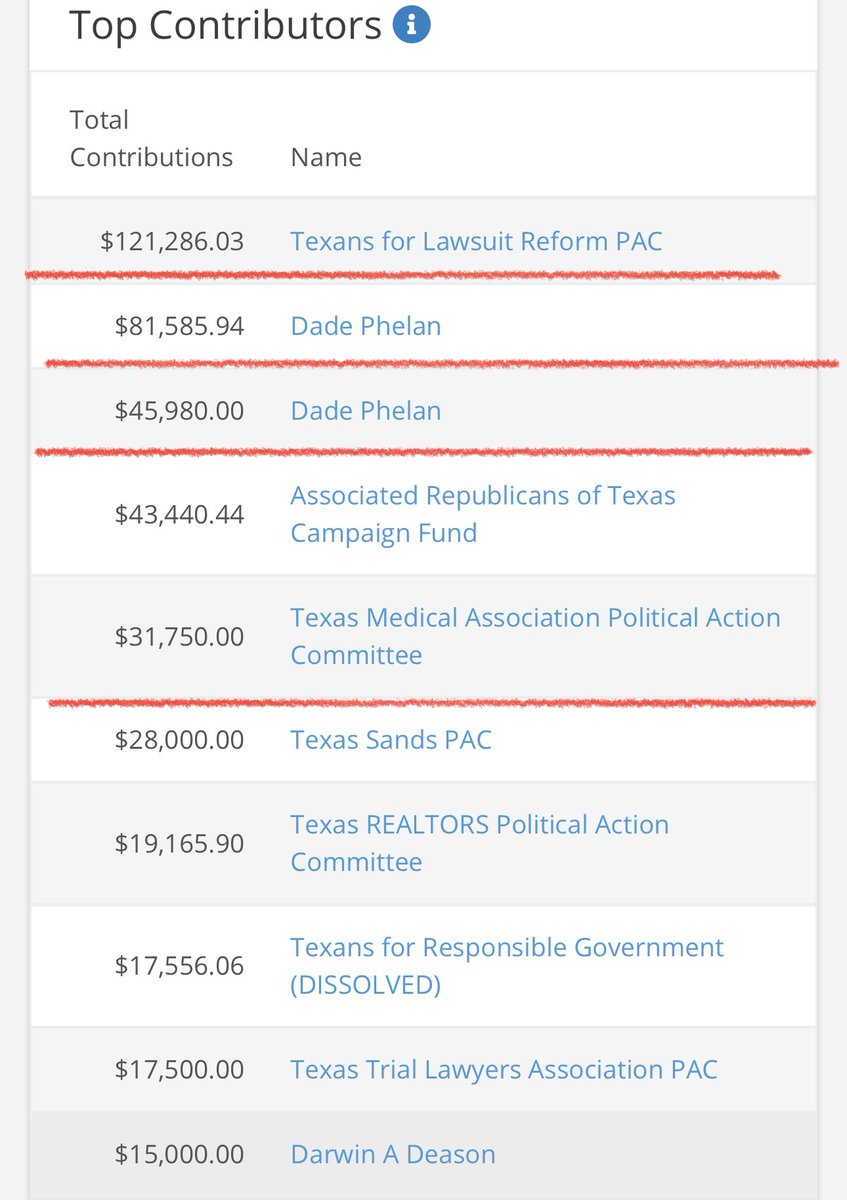The image size is (847, 1200).
Task: Select the $15,000.00 contribution amount
Action: pos(179,1154)
